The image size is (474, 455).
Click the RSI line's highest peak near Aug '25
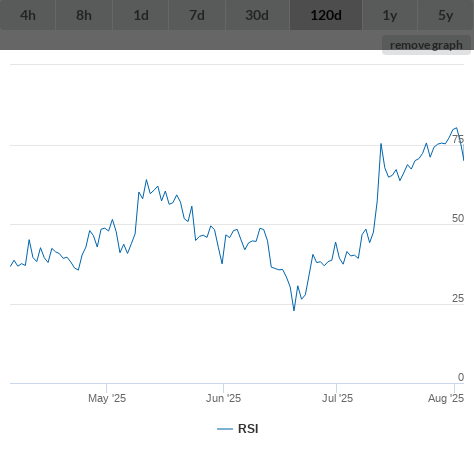456,128
